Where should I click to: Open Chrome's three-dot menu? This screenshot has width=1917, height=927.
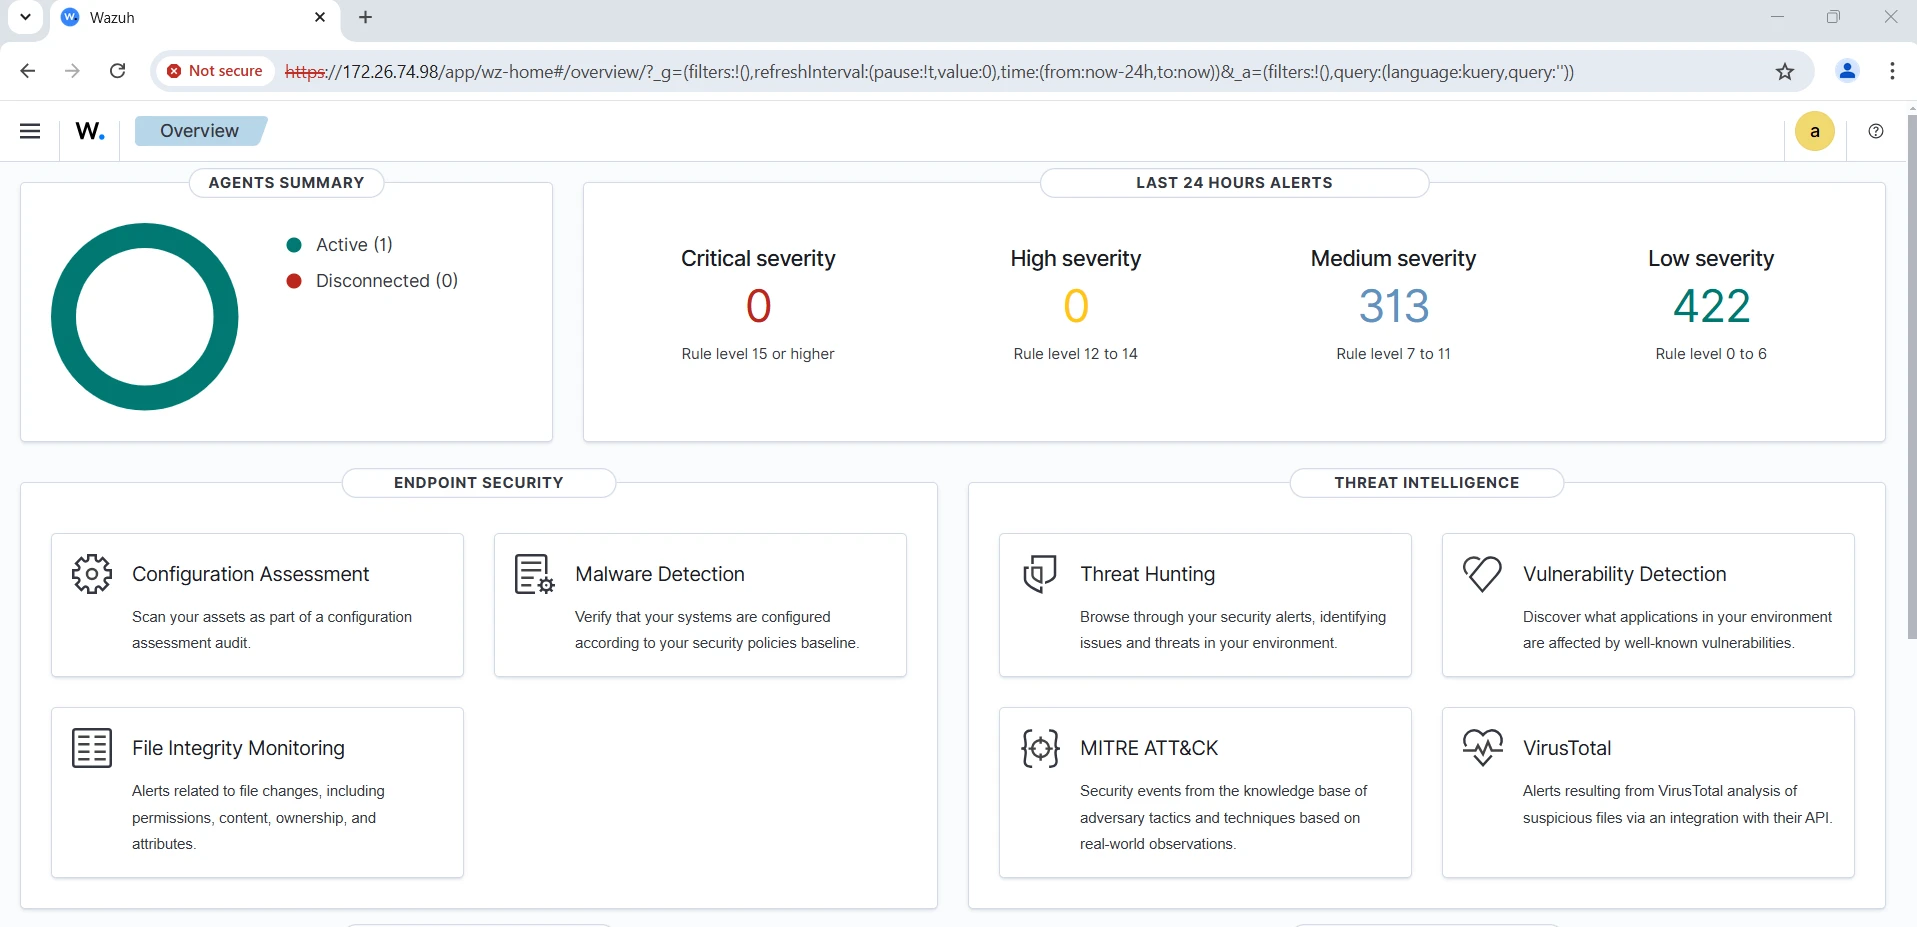click(x=1892, y=71)
